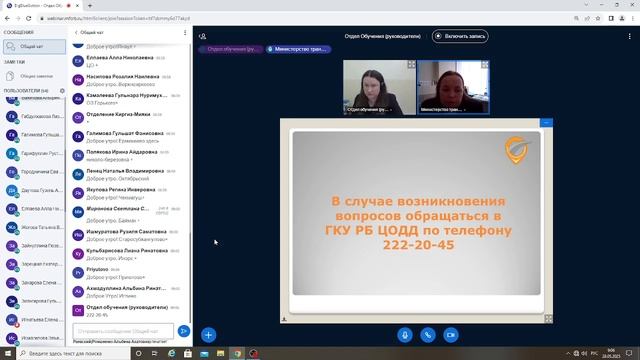Select user Захарова Елена in the users list
The width and height of the screenshot is (640, 360).
pos(34,282)
